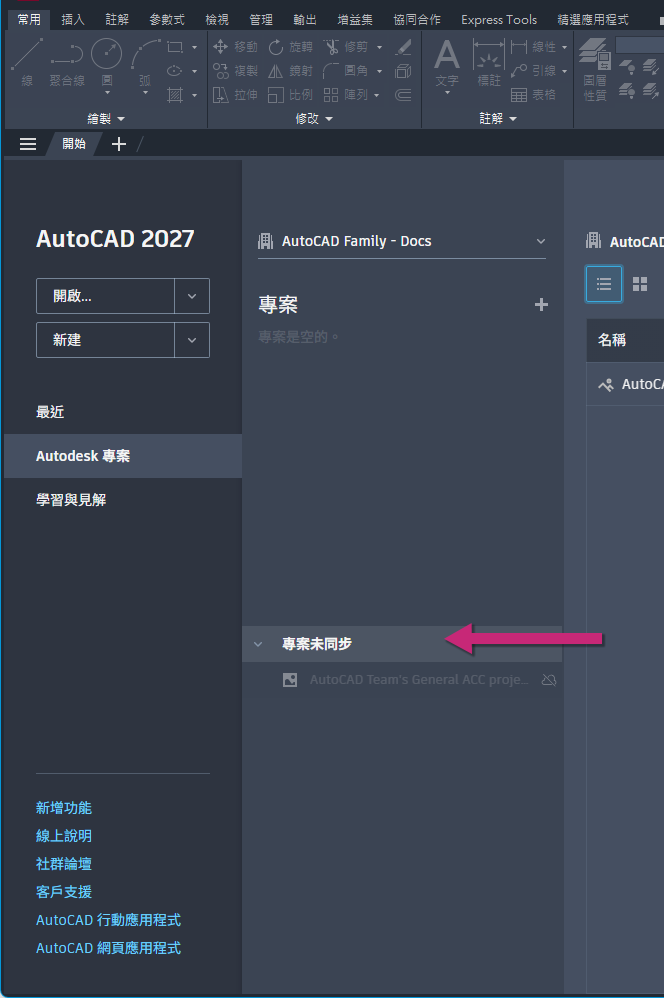Activate the Rotate (旋轉) command
664x998 pixels.
(290, 47)
